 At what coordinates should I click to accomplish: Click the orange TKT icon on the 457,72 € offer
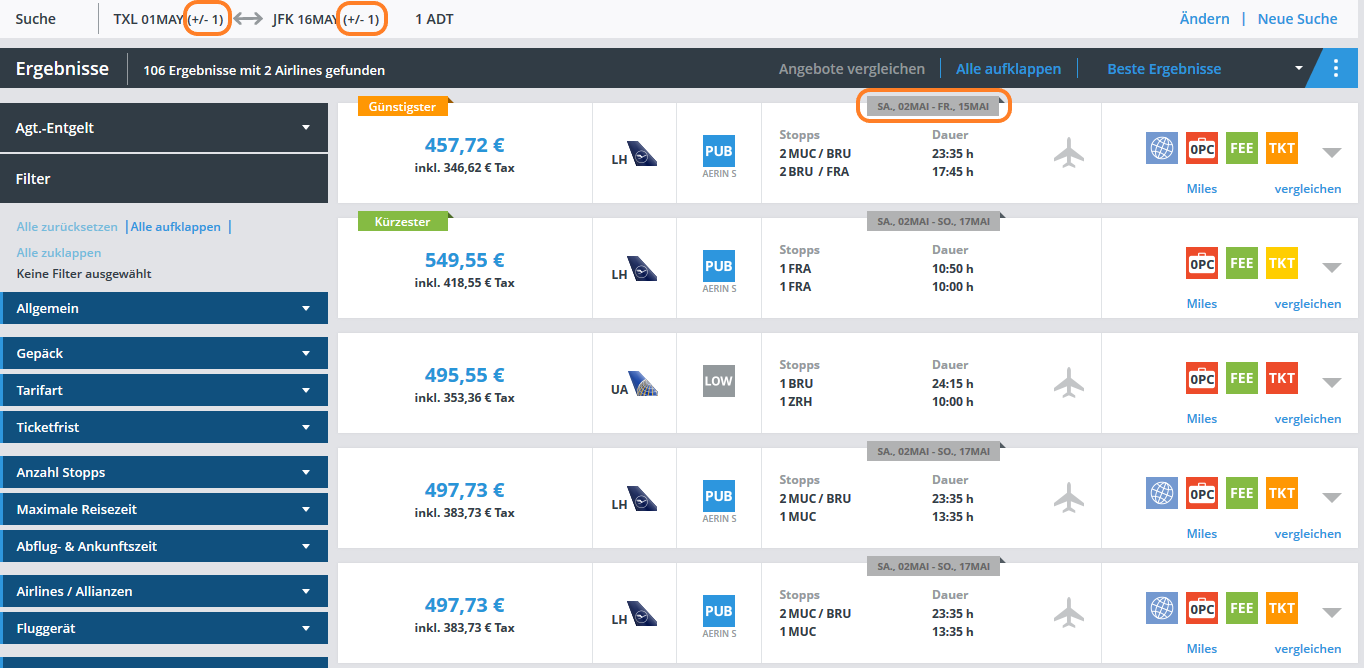pyautogui.click(x=1281, y=149)
